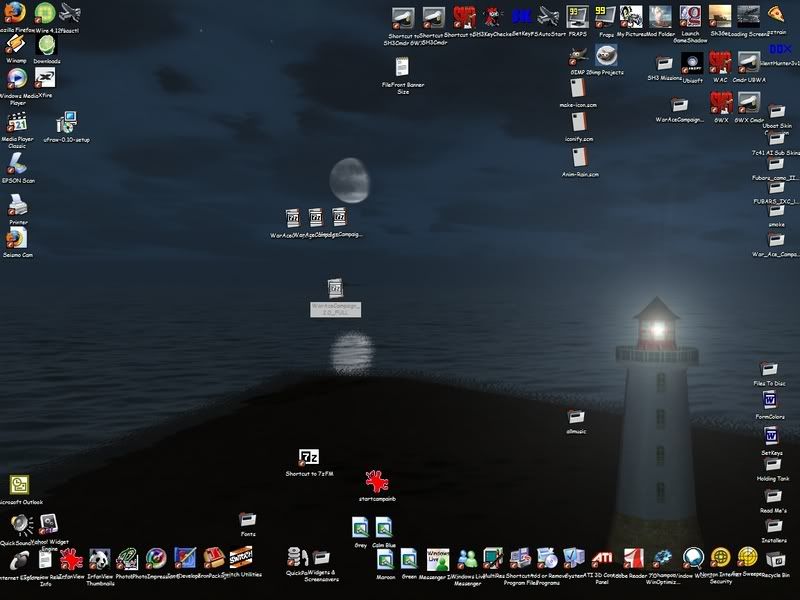Open the Mod Folder icon
Image resolution: width=800 pixels, height=600 pixels.
tap(660, 17)
